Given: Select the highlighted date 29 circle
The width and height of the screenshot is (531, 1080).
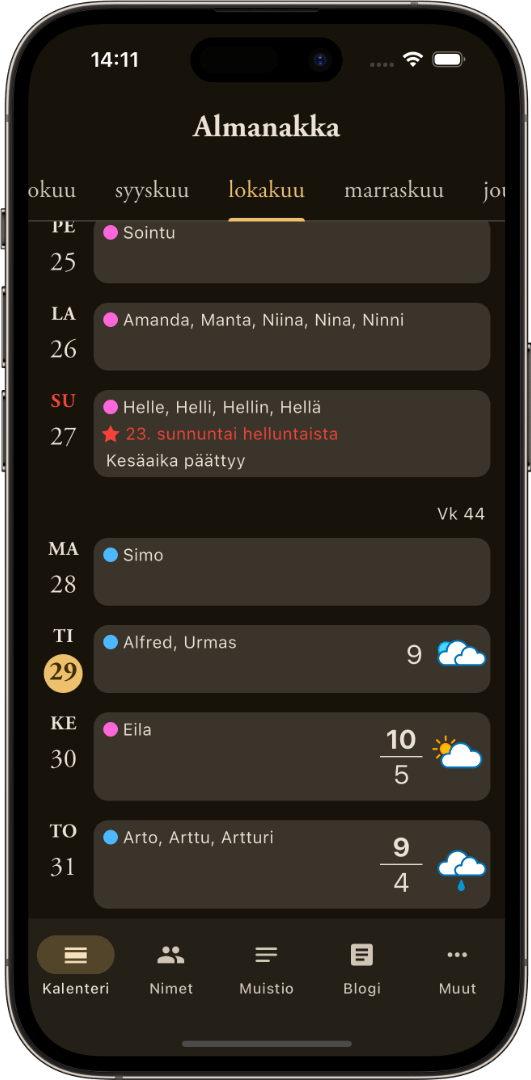Looking at the screenshot, I should (x=63, y=673).
